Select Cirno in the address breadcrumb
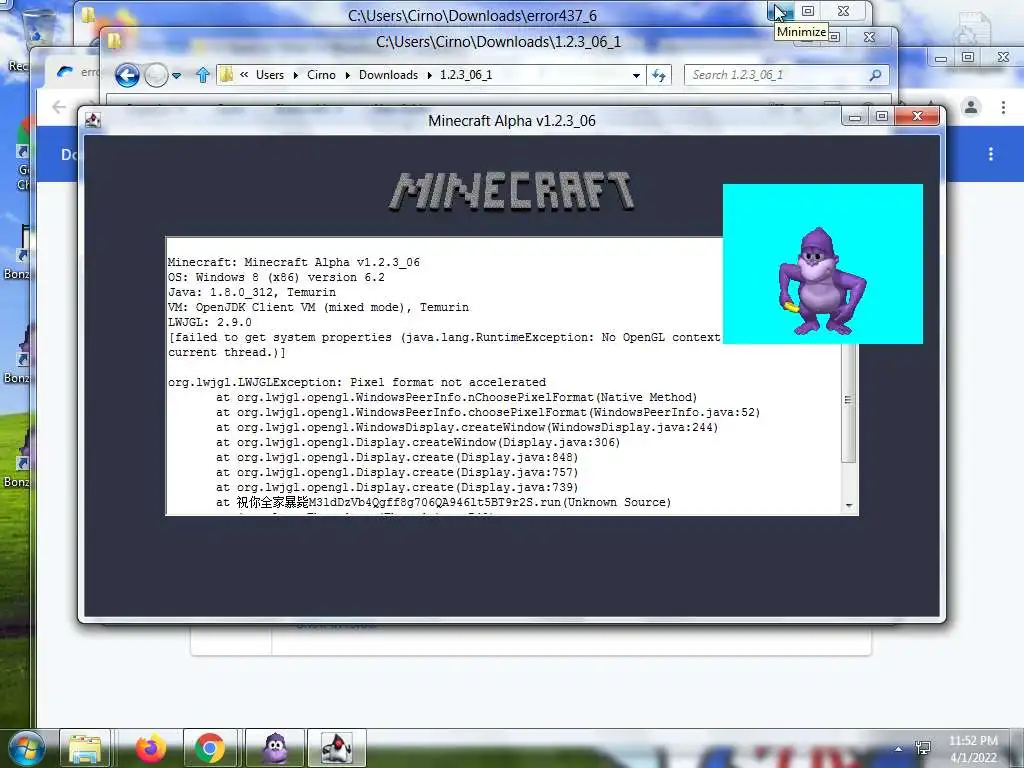 tap(321, 75)
